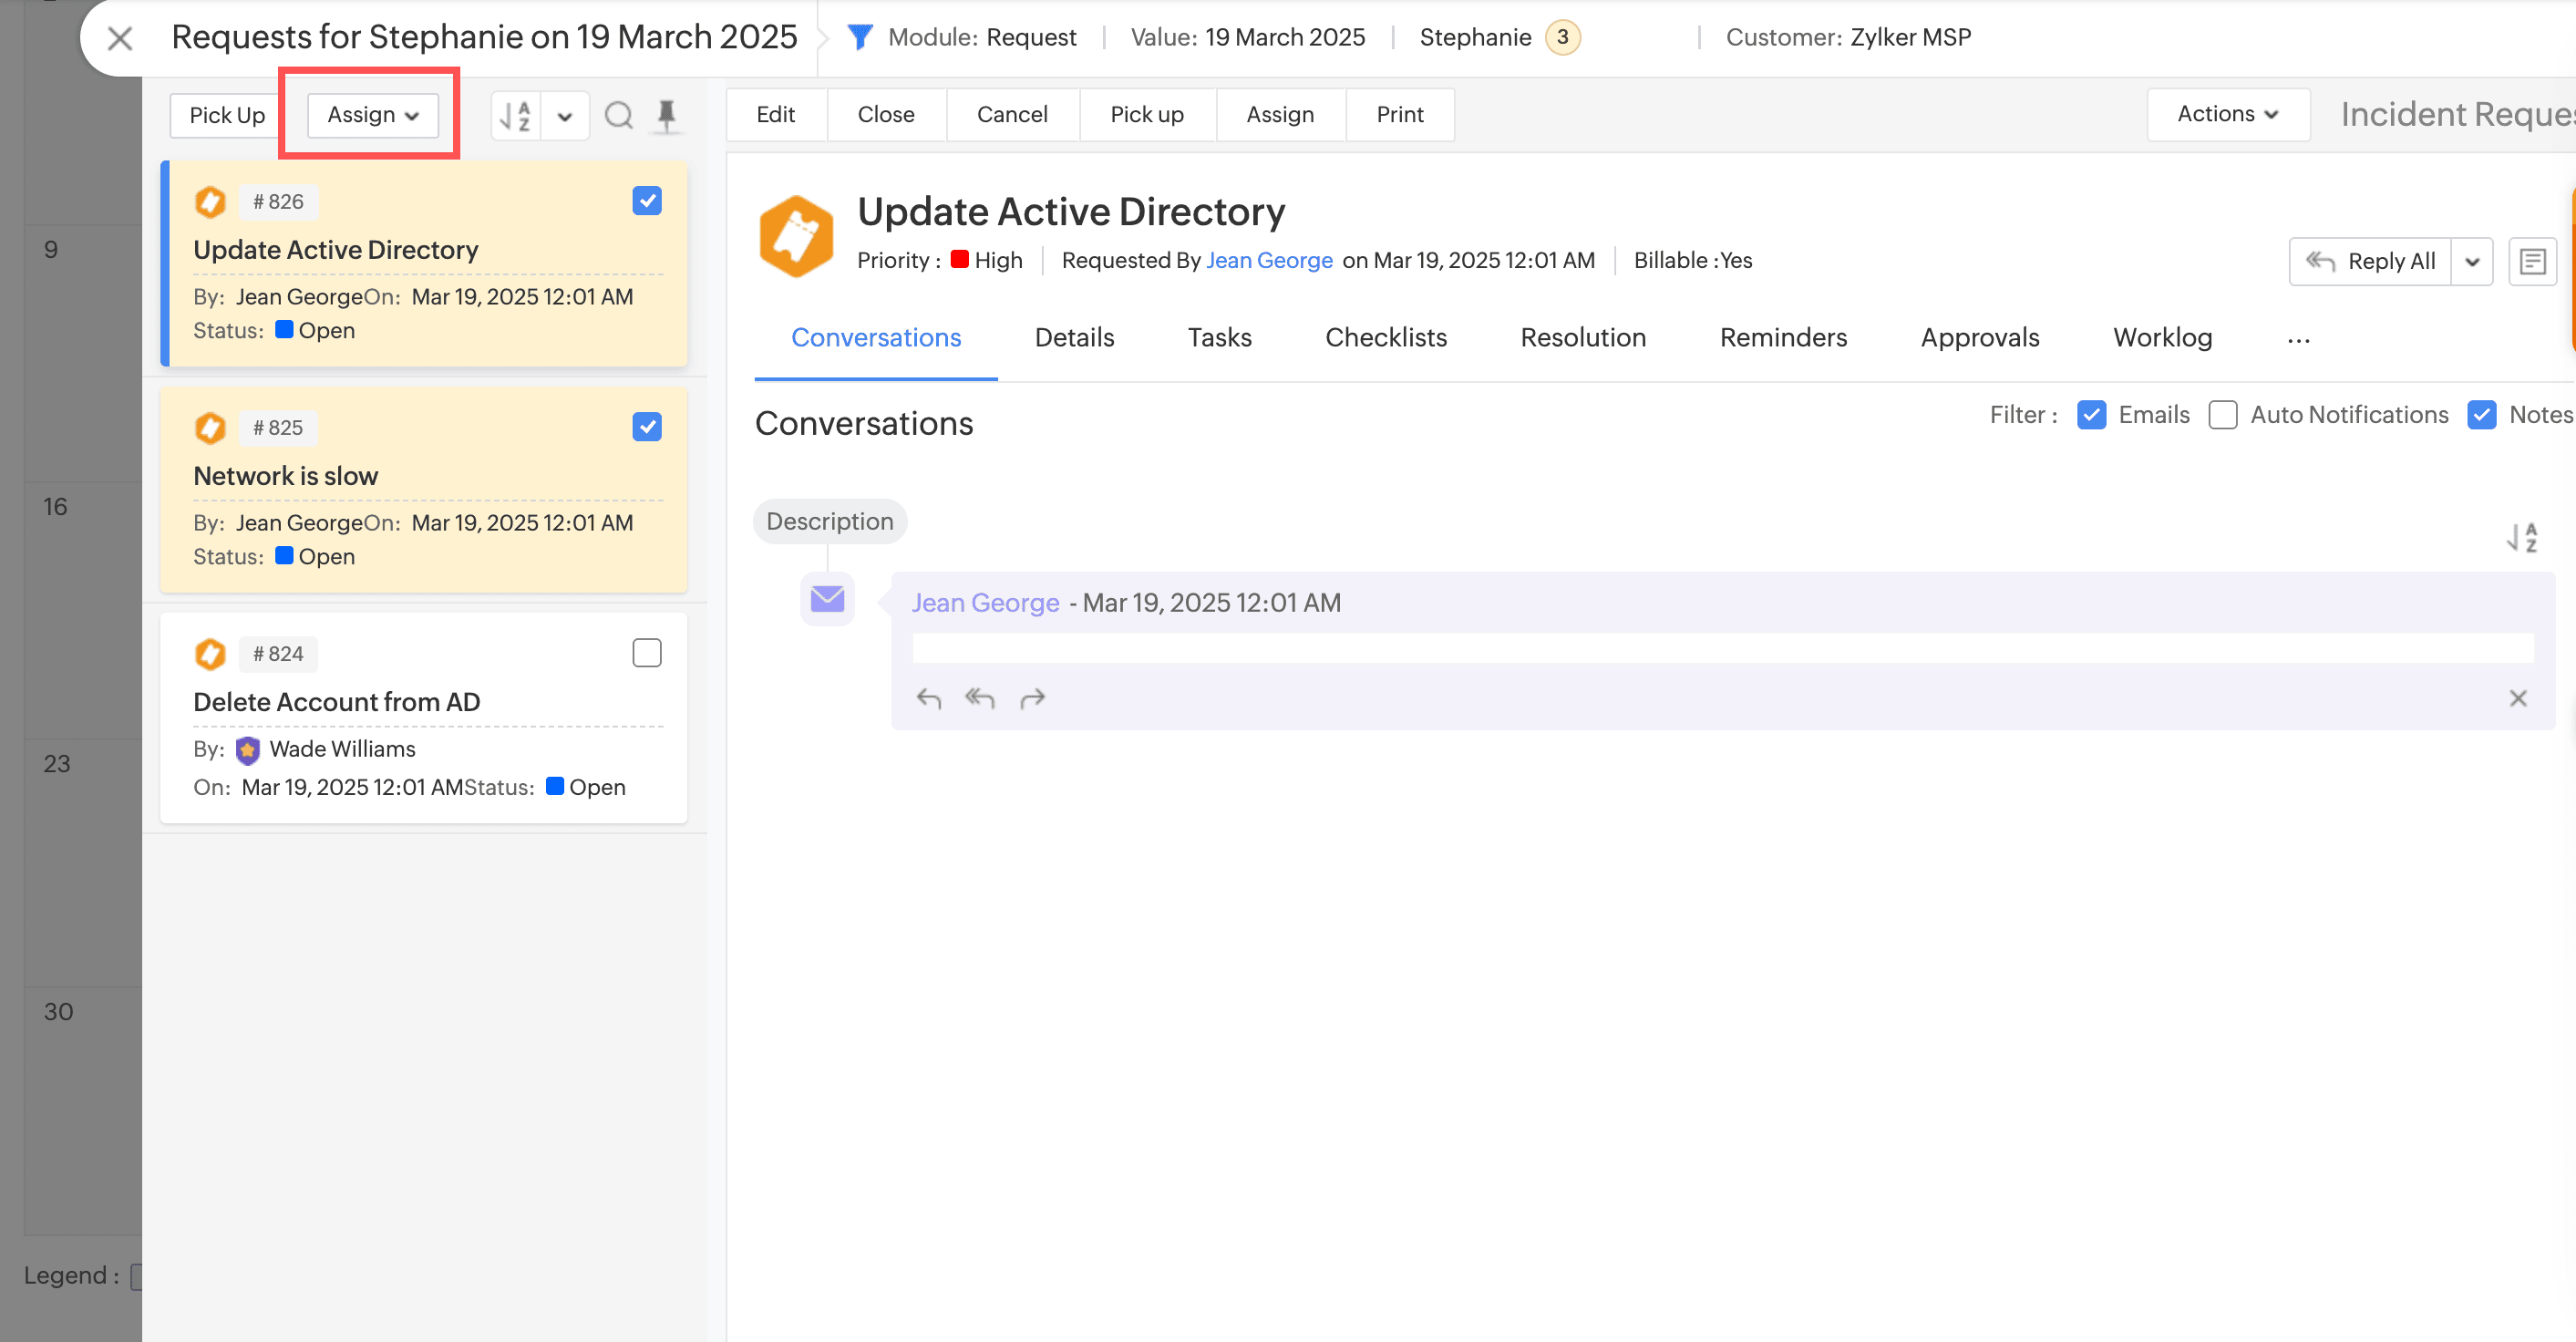Image resolution: width=2576 pixels, height=1342 pixels.
Task: Click the sort icon in Conversations section
Action: pyautogui.click(x=2522, y=538)
